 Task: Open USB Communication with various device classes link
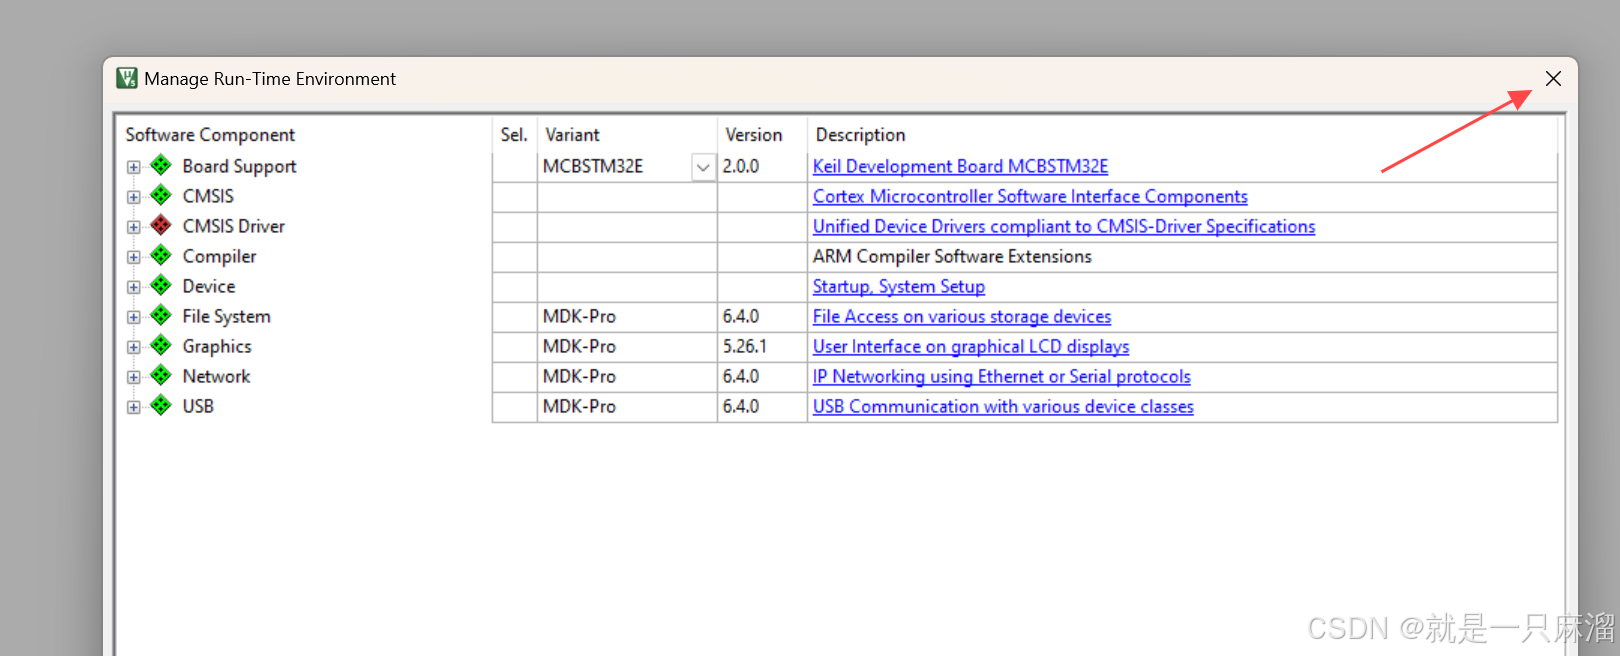[1003, 407]
